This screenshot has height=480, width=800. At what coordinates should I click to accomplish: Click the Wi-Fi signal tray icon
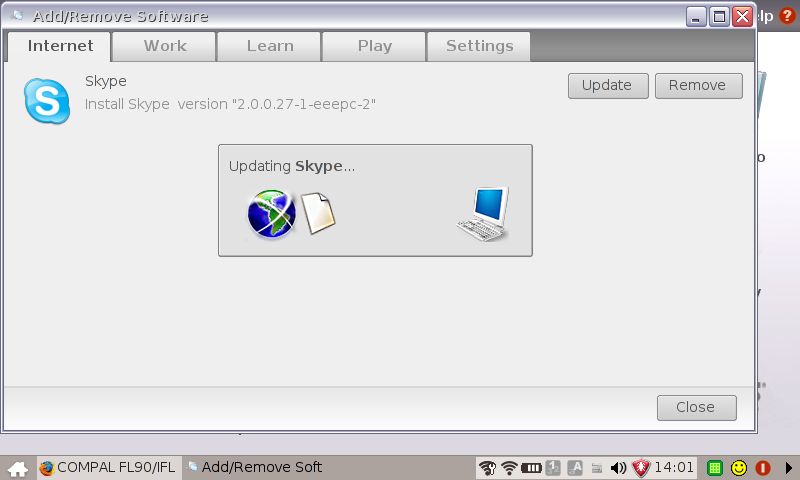tap(509, 468)
